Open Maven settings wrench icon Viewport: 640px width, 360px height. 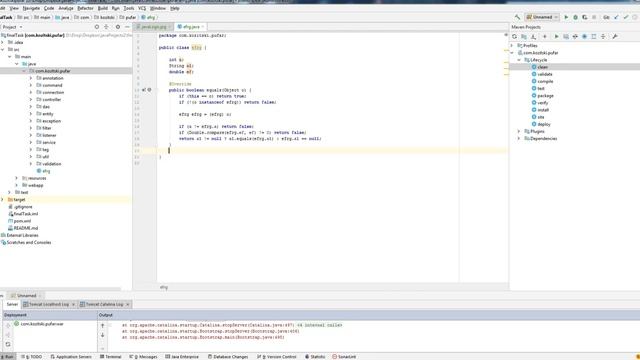point(615,37)
